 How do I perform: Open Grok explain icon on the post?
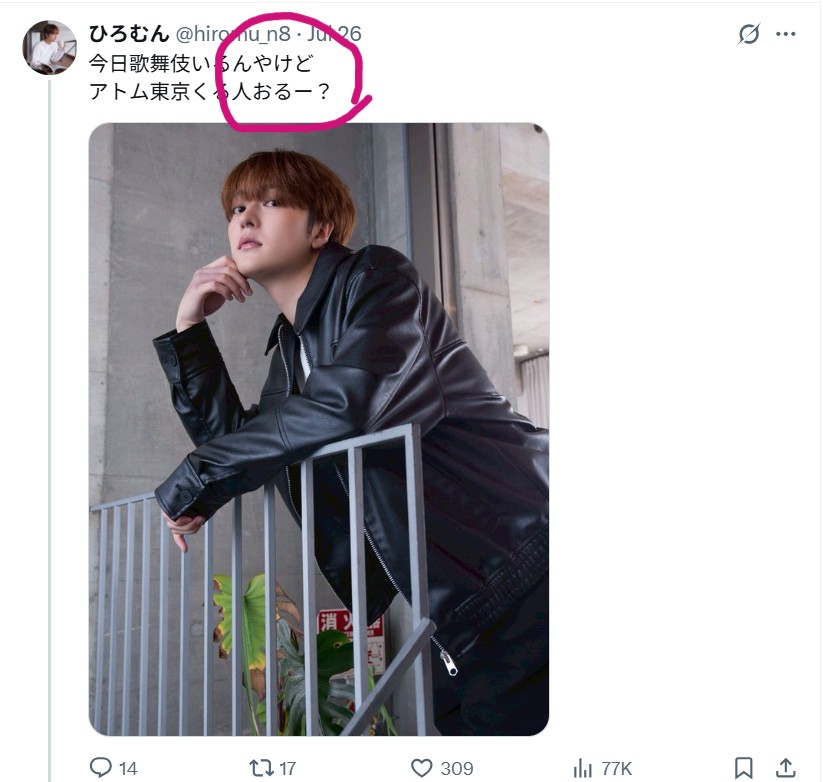pos(748,34)
